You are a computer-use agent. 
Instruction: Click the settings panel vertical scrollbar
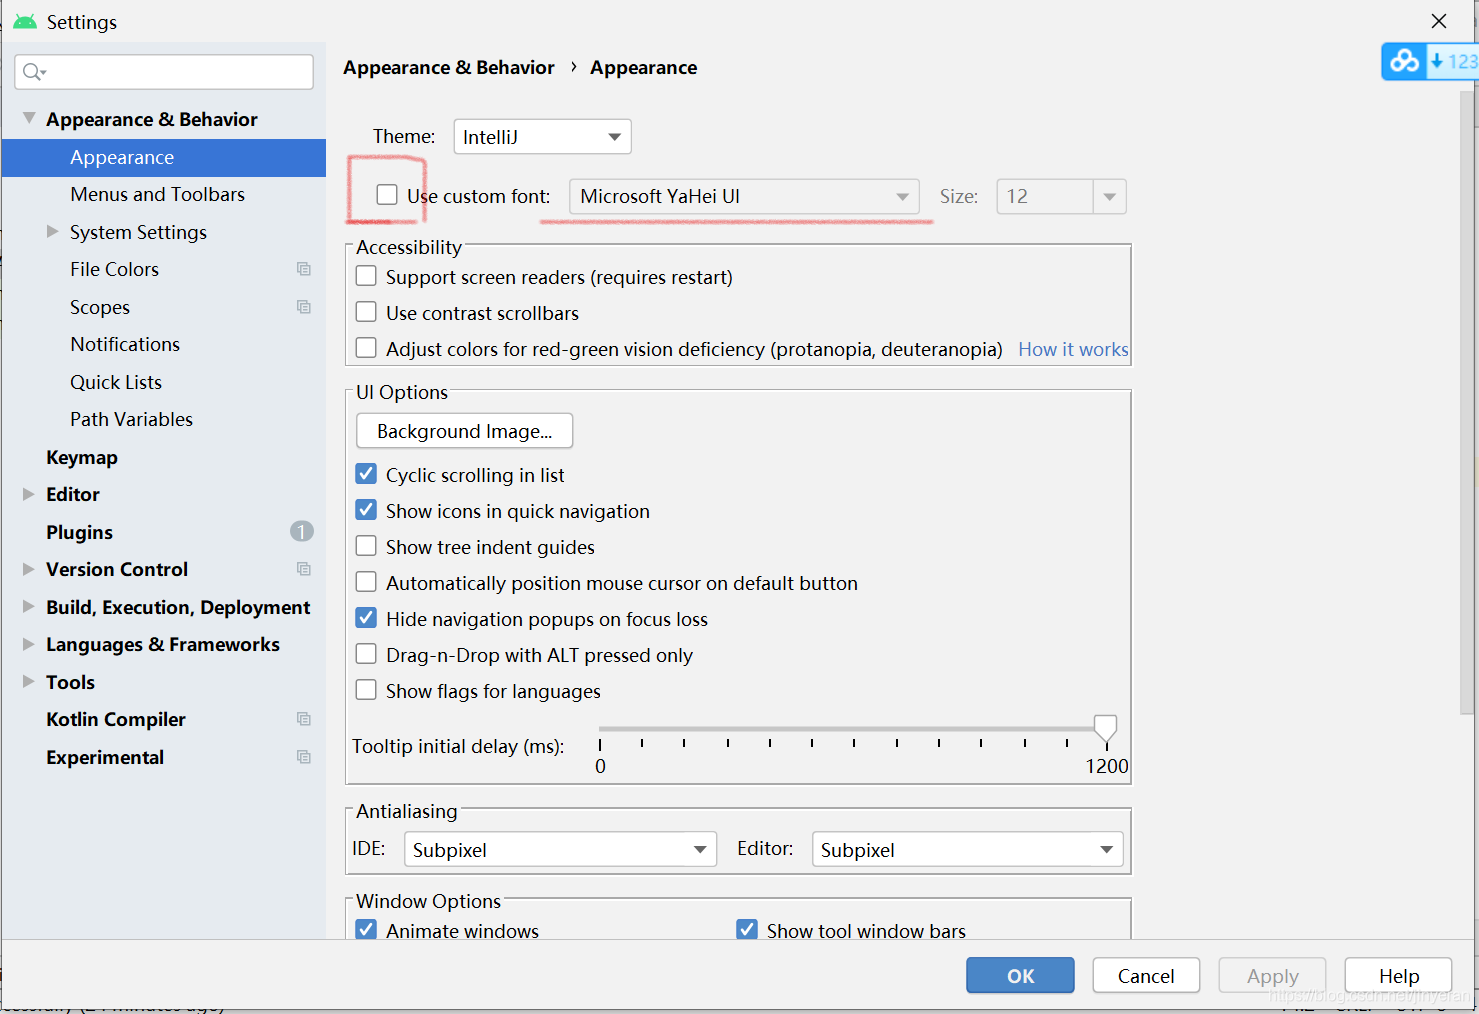tap(1467, 403)
